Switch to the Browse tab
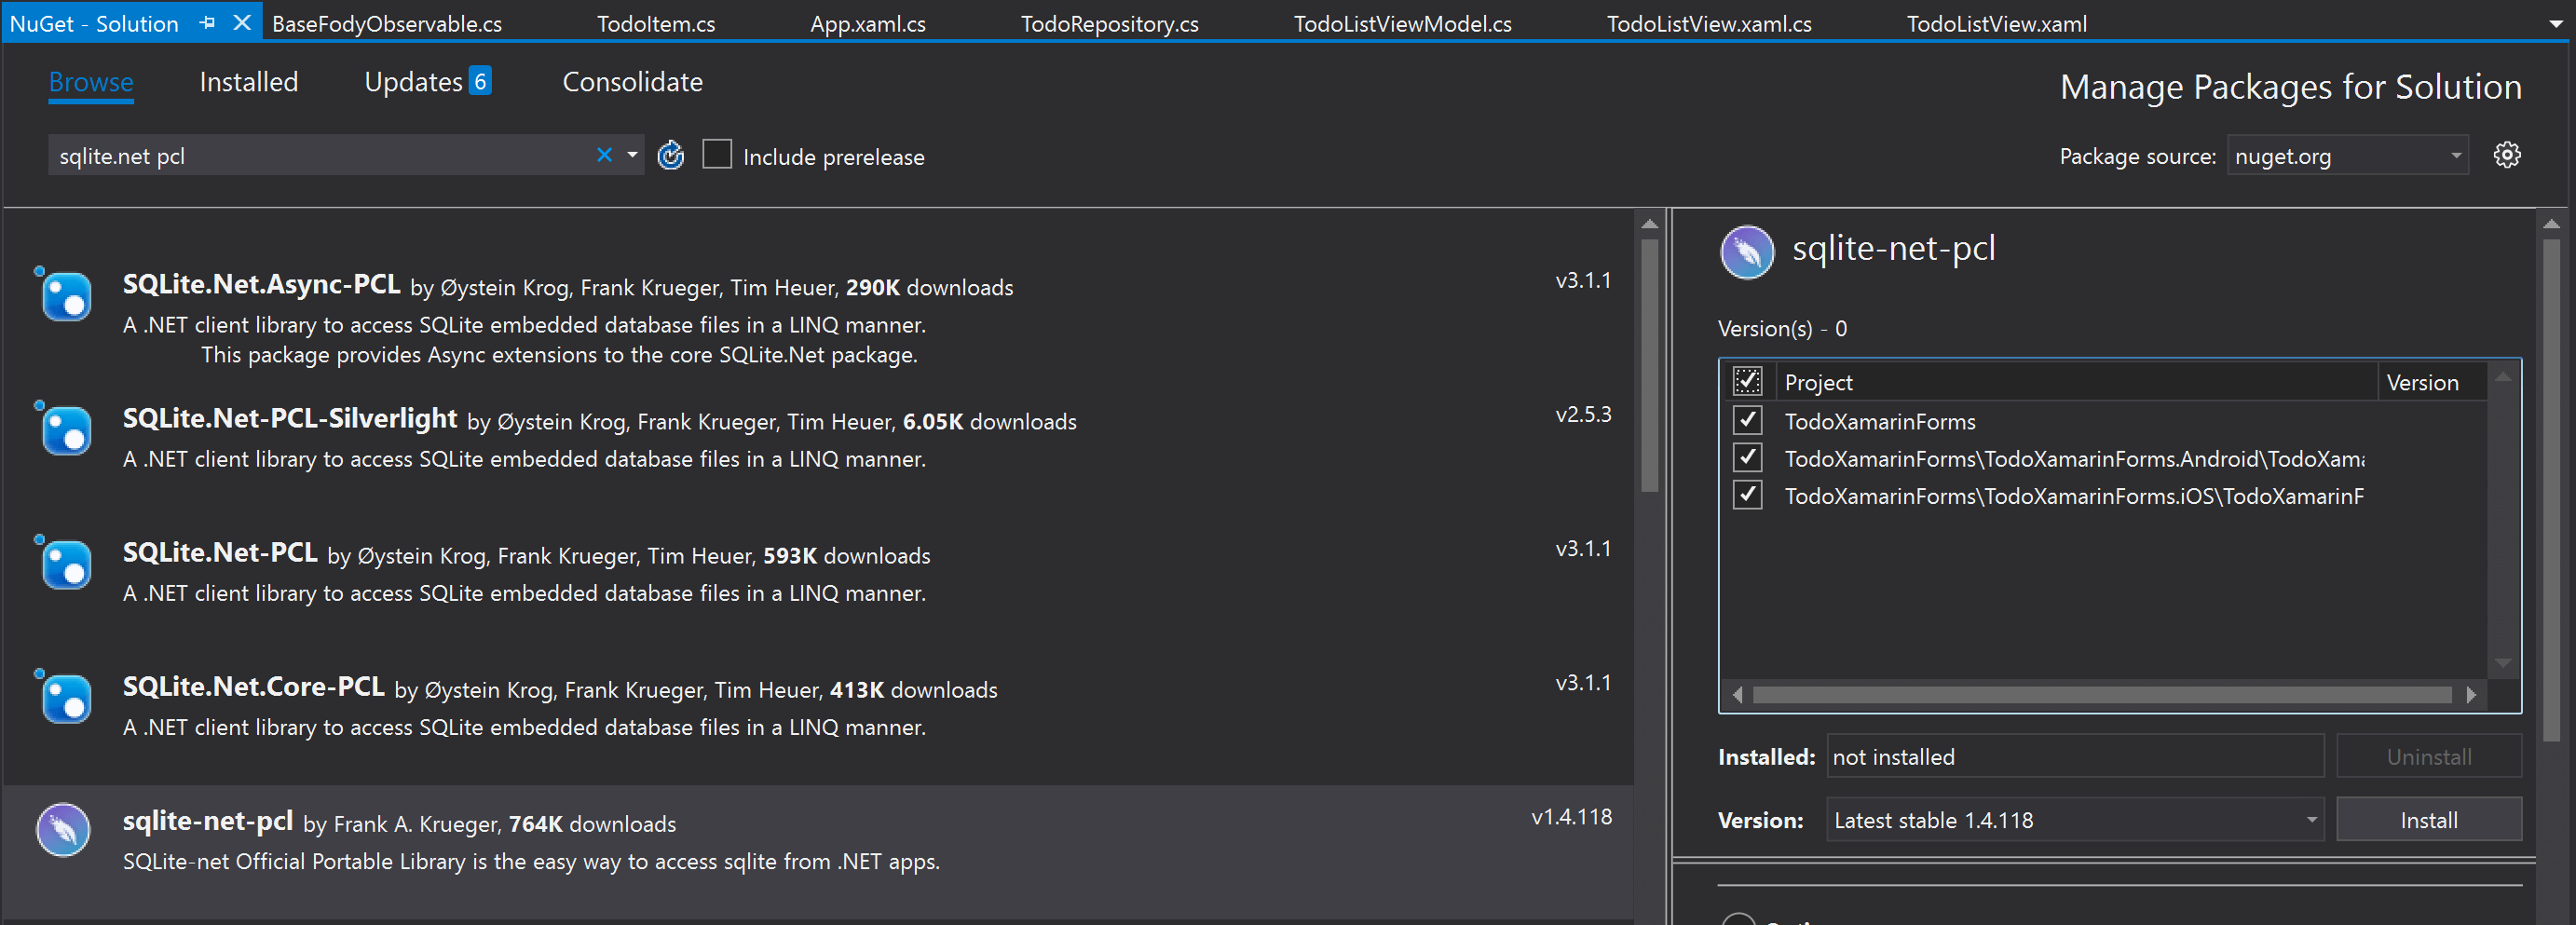Image resolution: width=2576 pixels, height=925 pixels. click(91, 82)
